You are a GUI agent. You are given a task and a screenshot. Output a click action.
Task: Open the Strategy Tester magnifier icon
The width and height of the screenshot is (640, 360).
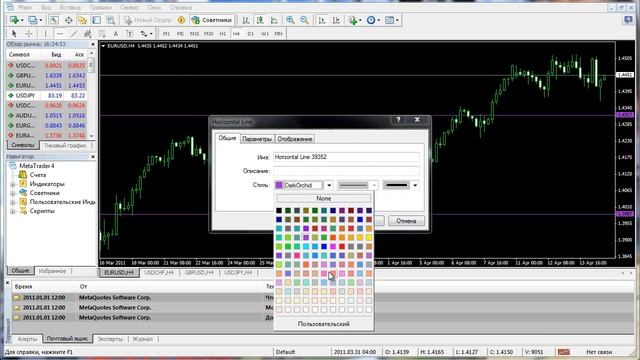111,20
